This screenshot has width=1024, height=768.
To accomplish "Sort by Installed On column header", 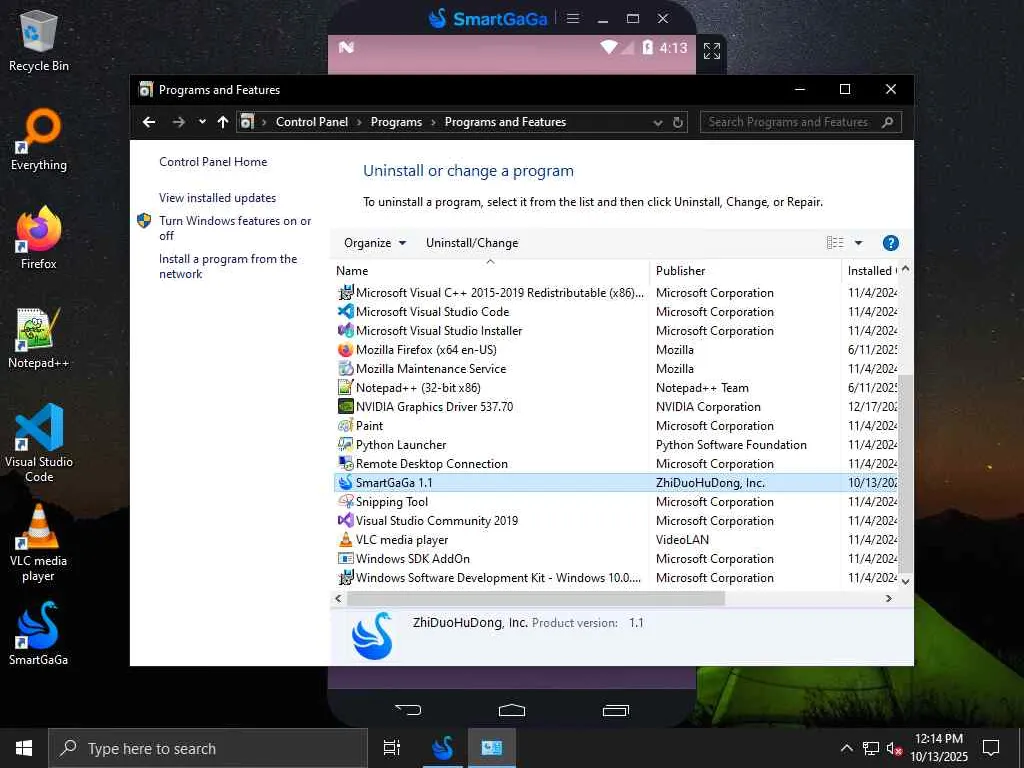I will (871, 270).
